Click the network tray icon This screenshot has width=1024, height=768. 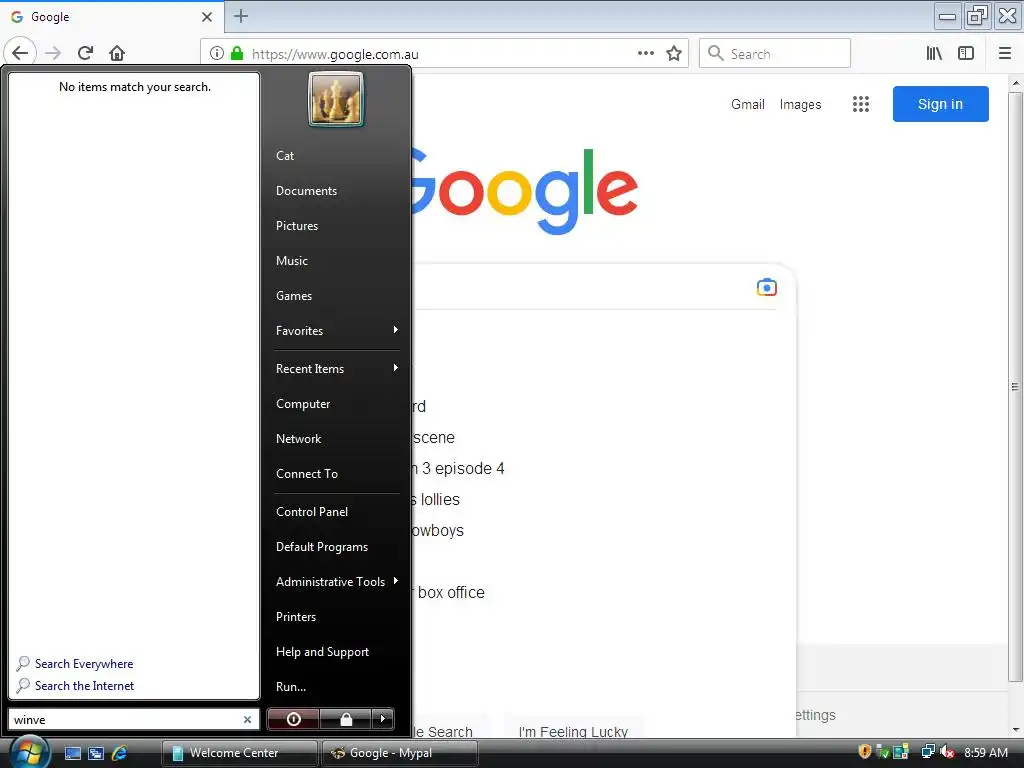(x=927, y=752)
